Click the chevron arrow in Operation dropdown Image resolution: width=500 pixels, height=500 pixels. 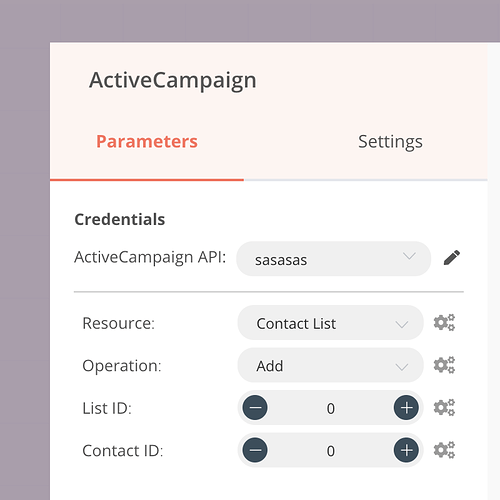[x=402, y=367]
